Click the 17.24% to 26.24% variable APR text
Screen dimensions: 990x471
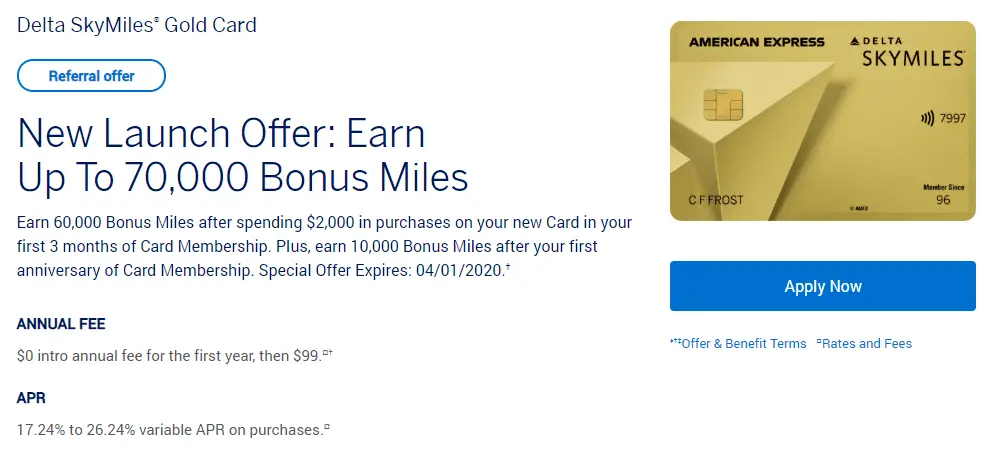(170, 429)
